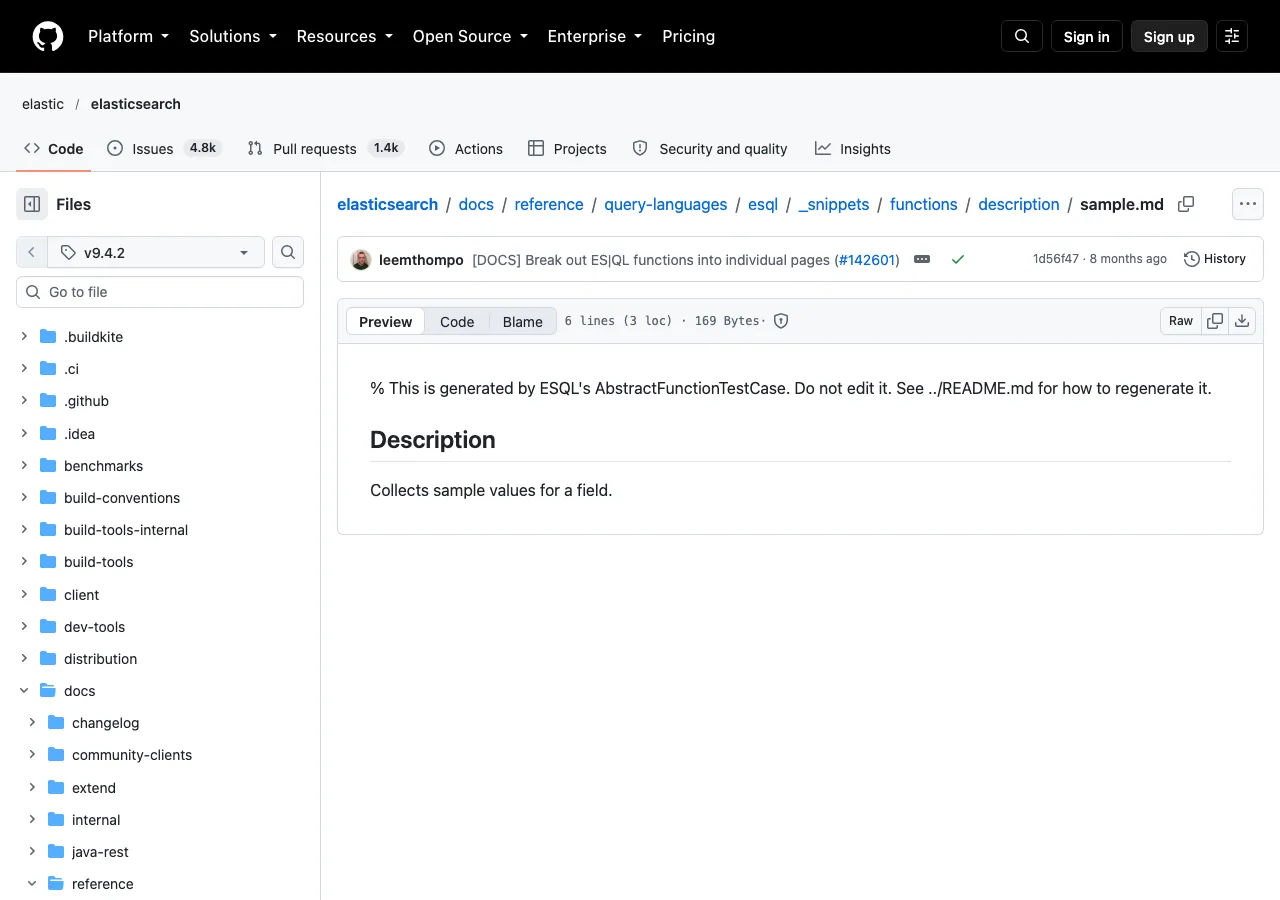Image resolution: width=1280 pixels, height=900 pixels.
Task: Open the functions breadcrumb link
Action: point(924,204)
